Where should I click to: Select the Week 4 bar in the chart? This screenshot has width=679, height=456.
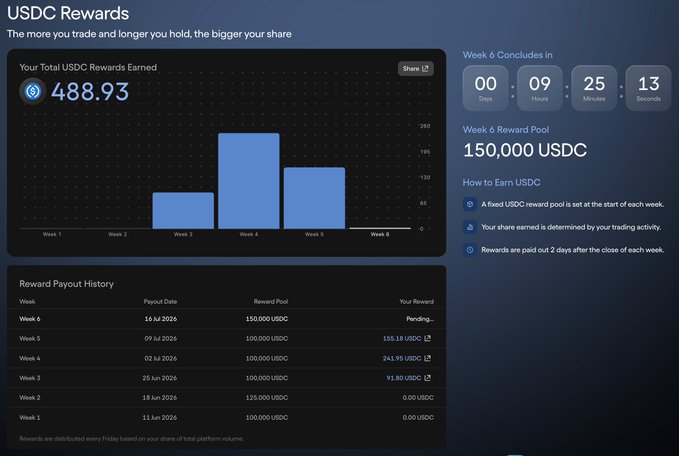click(249, 181)
